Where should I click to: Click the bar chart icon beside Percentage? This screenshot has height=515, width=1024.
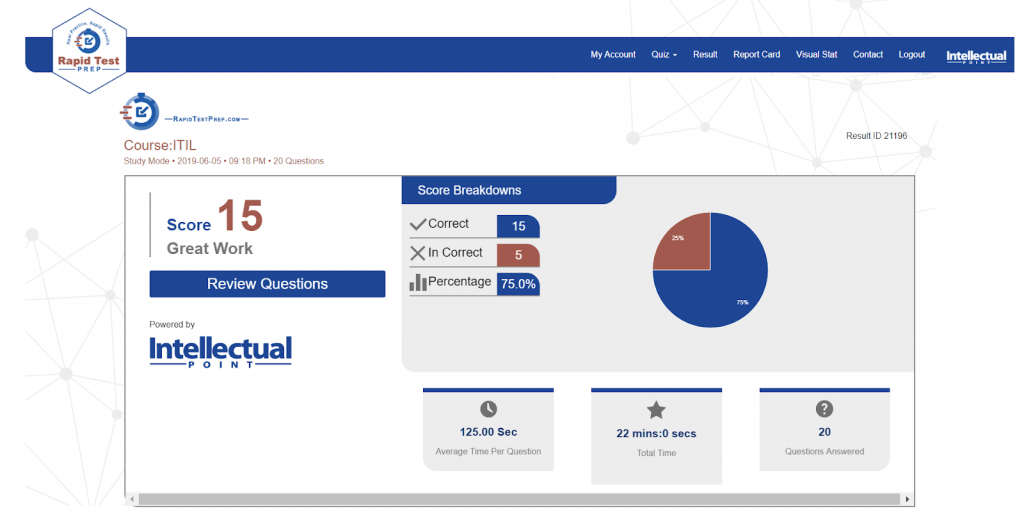tap(418, 282)
